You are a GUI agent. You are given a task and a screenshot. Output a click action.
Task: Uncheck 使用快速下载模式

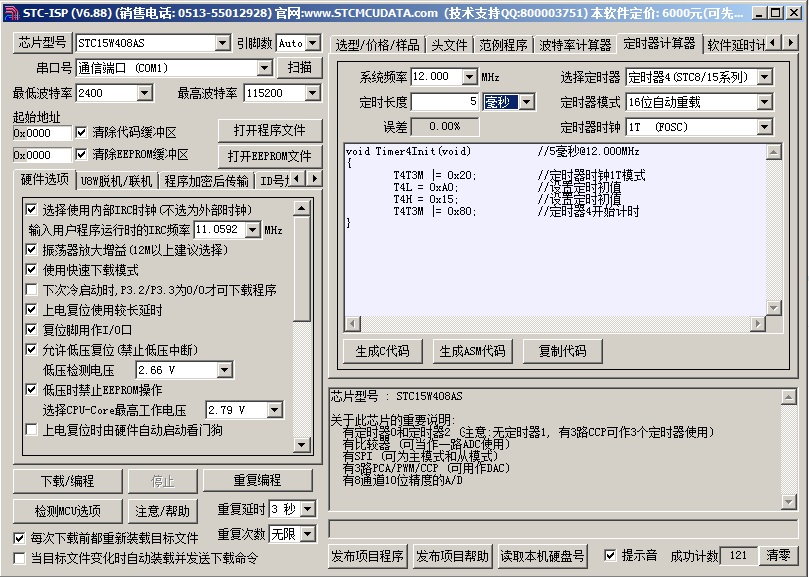31,269
